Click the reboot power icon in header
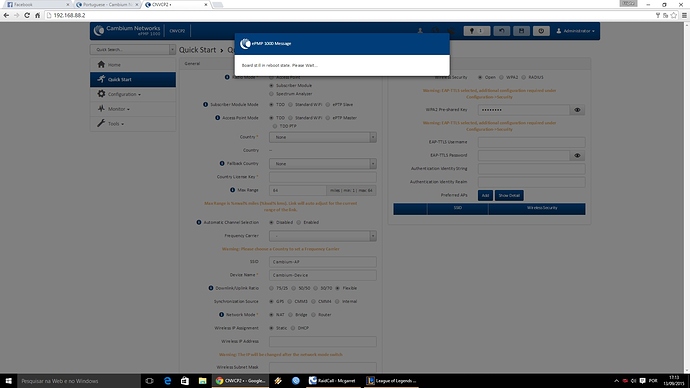 tap(541, 31)
